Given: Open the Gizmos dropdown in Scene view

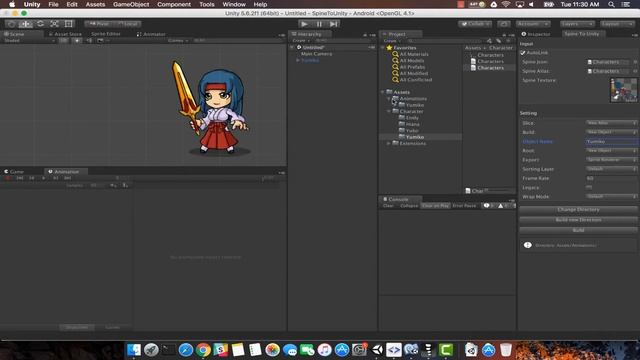Looking at the screenshot, I should [x=178, y=40].
